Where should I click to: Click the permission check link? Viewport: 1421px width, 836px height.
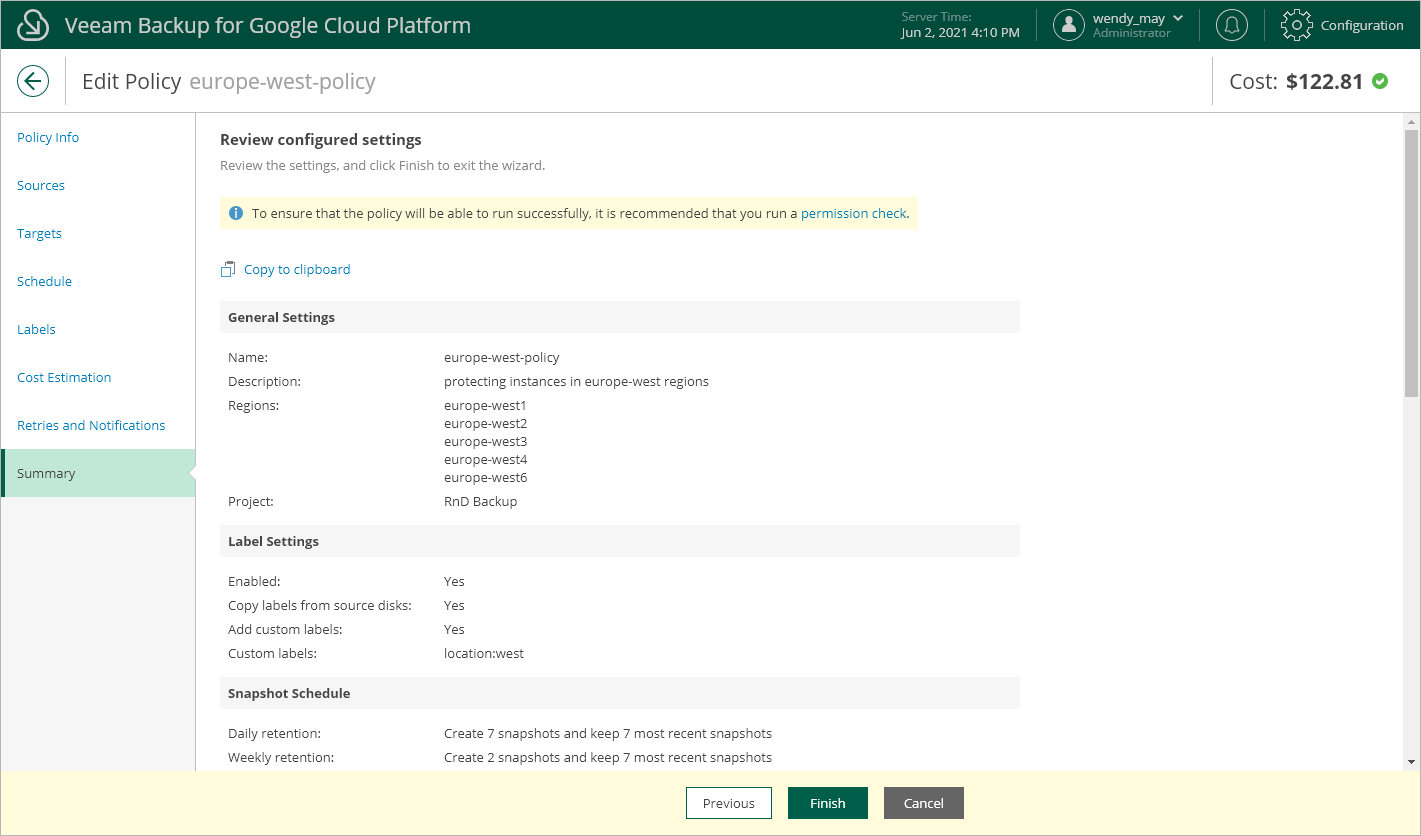click(853, 213)
